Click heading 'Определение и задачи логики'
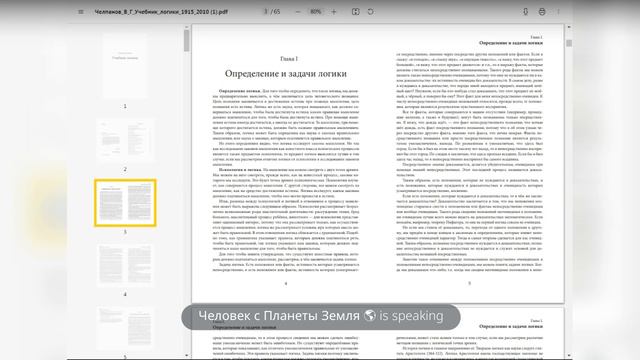Image resolution: width=640 pixels, height=360 pixels. click(x=286, y=74)
